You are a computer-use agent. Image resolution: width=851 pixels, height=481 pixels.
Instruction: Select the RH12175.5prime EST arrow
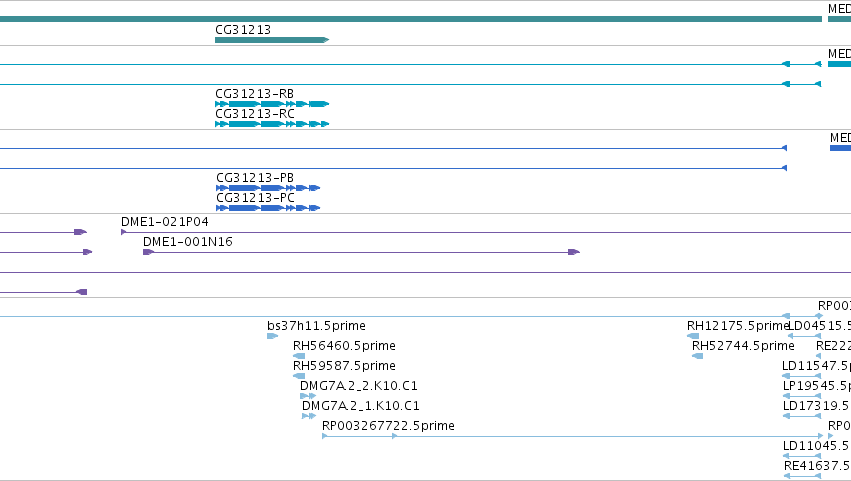tap(693, 336)
